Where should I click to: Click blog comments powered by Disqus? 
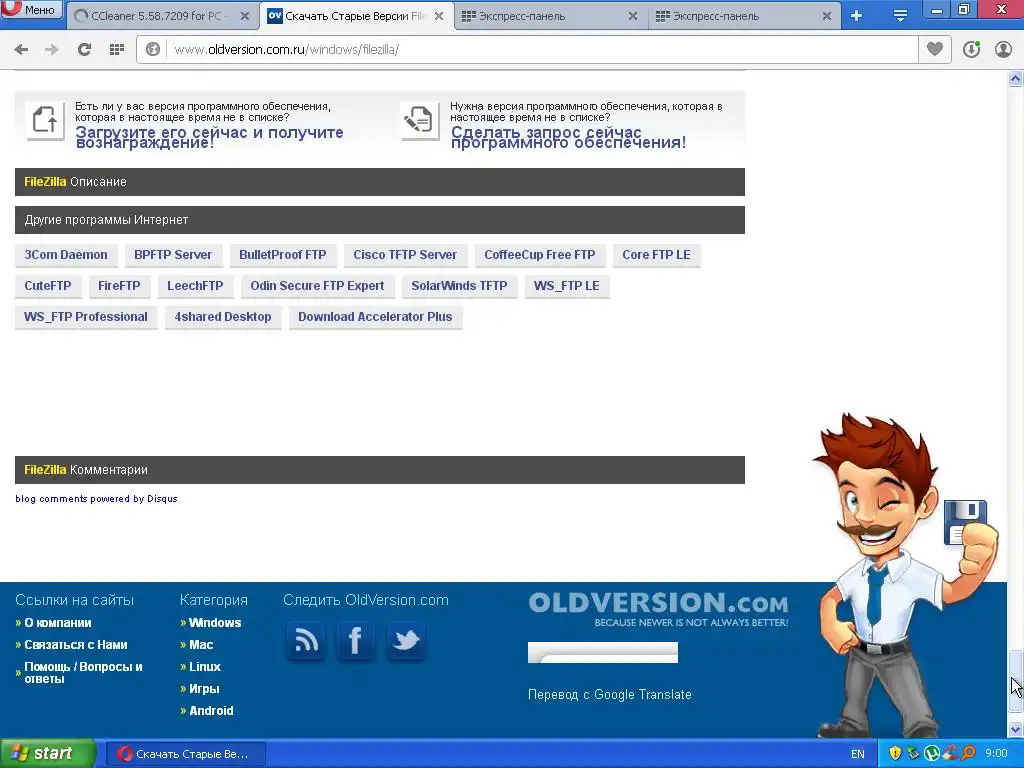coord(96,498)
